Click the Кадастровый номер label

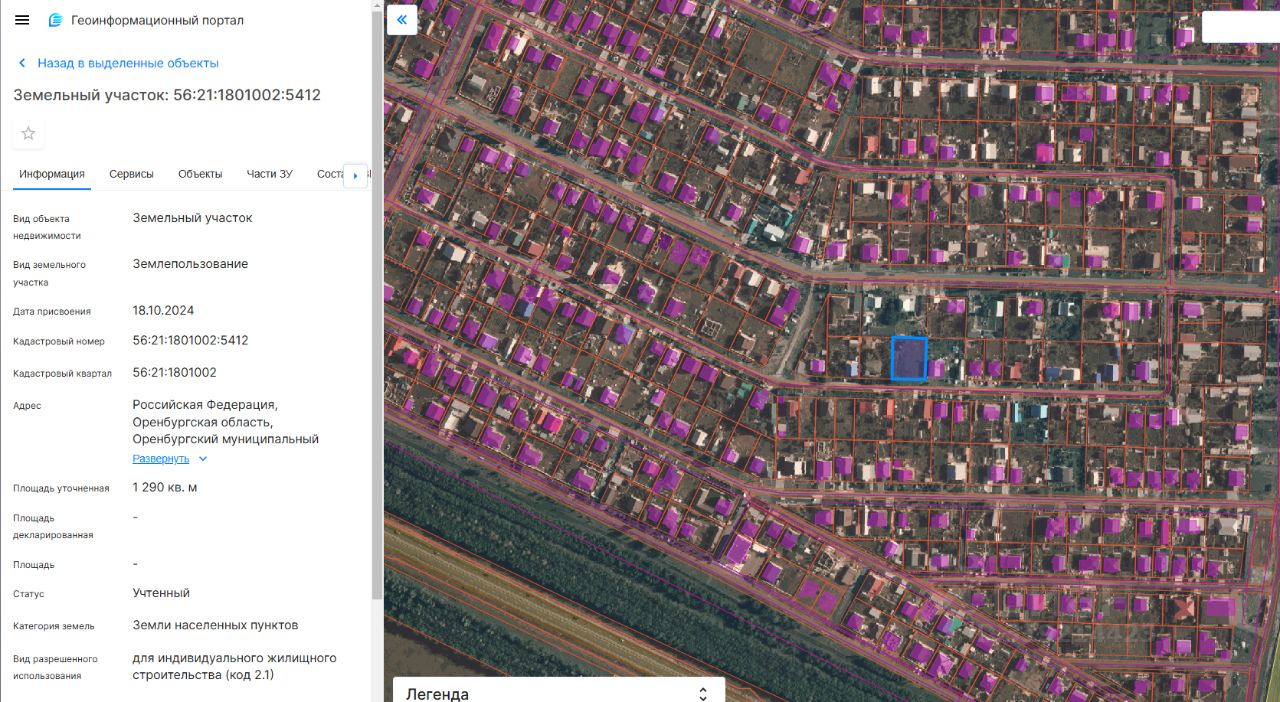pos(59,341)
